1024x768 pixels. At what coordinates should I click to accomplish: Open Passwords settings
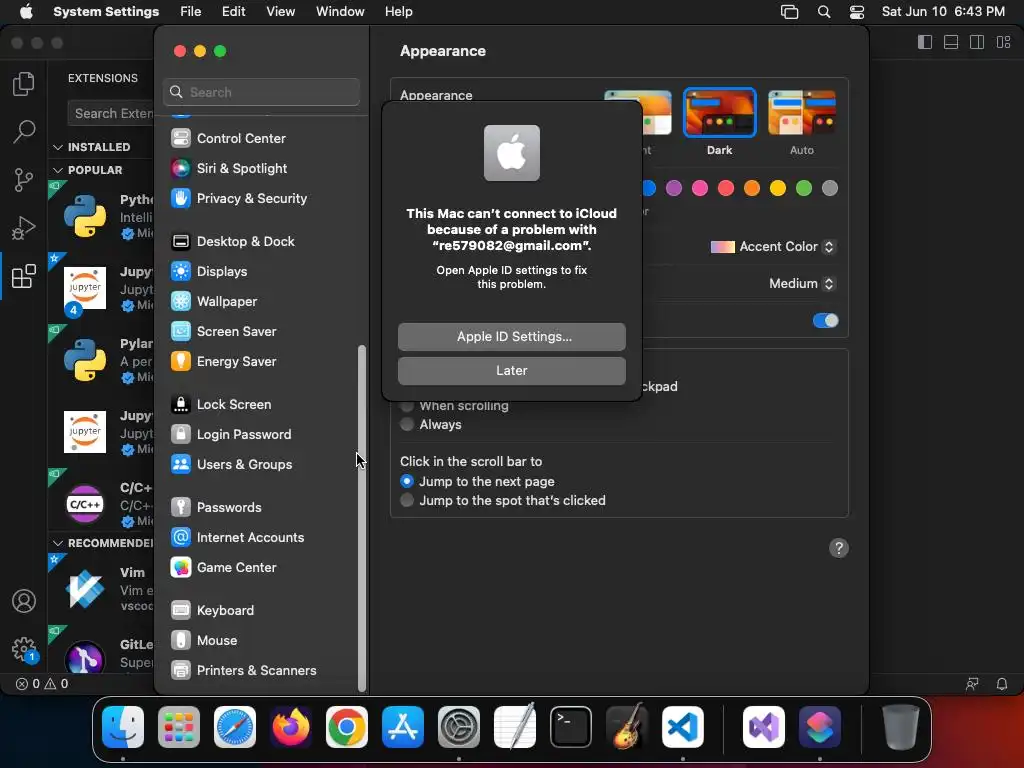[x=216, y=507]
